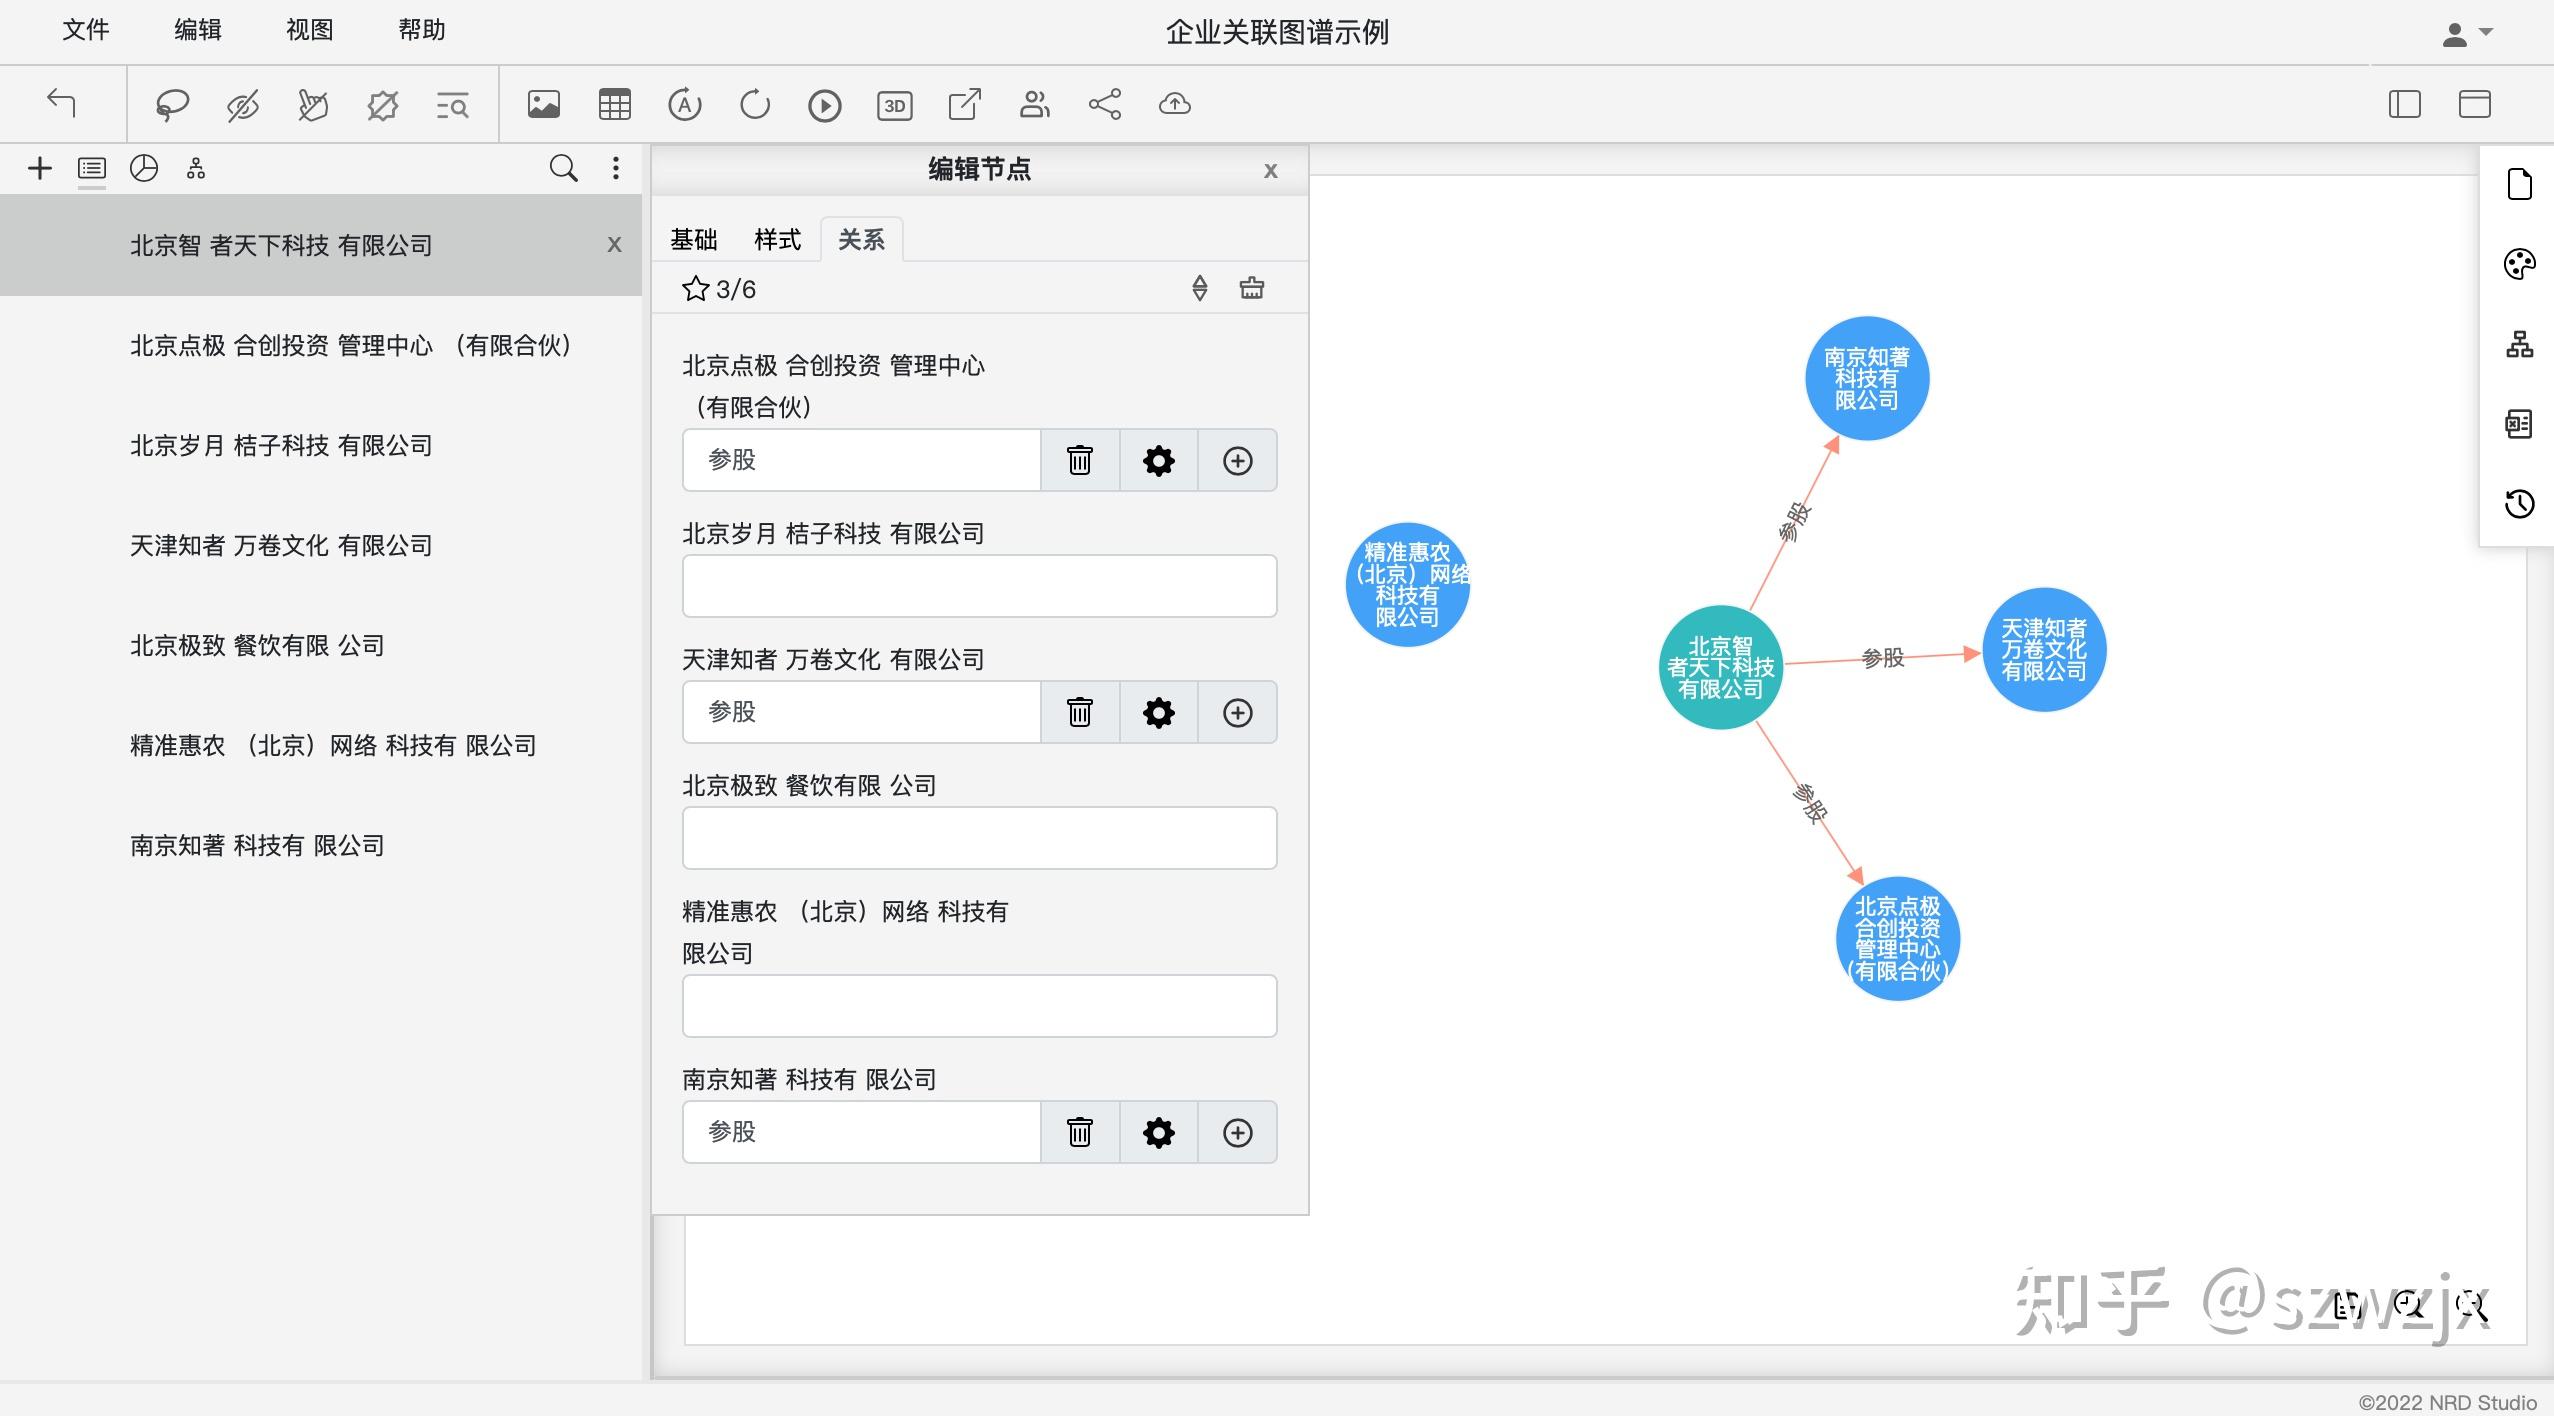Click the 3D view toolbar icon
Viewport: 2554px width, 1416px height.
(894, 105)
